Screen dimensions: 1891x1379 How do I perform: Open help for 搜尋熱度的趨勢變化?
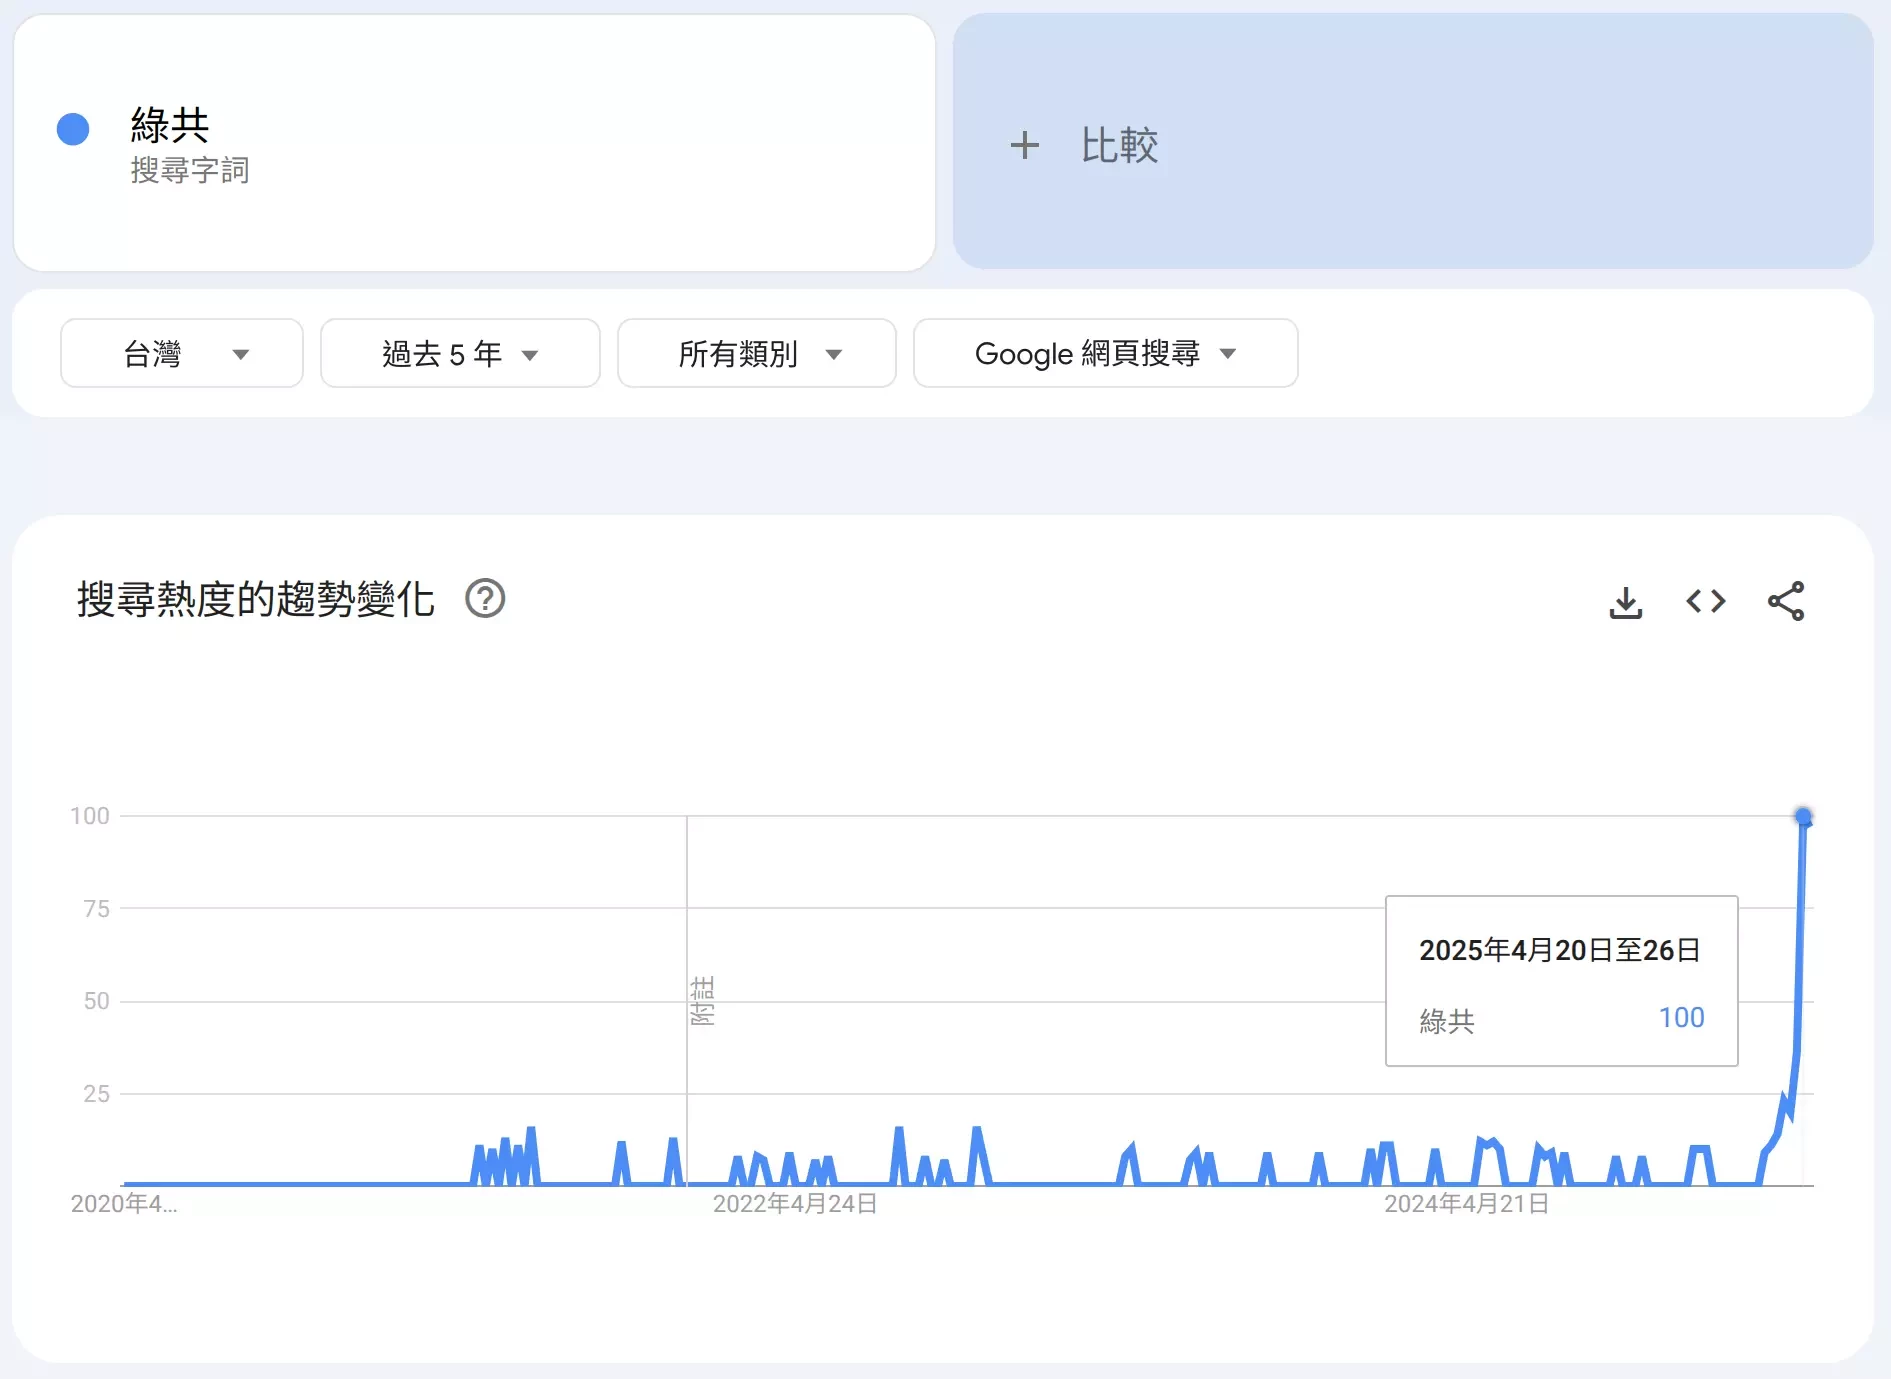click(x=485, y=599)
